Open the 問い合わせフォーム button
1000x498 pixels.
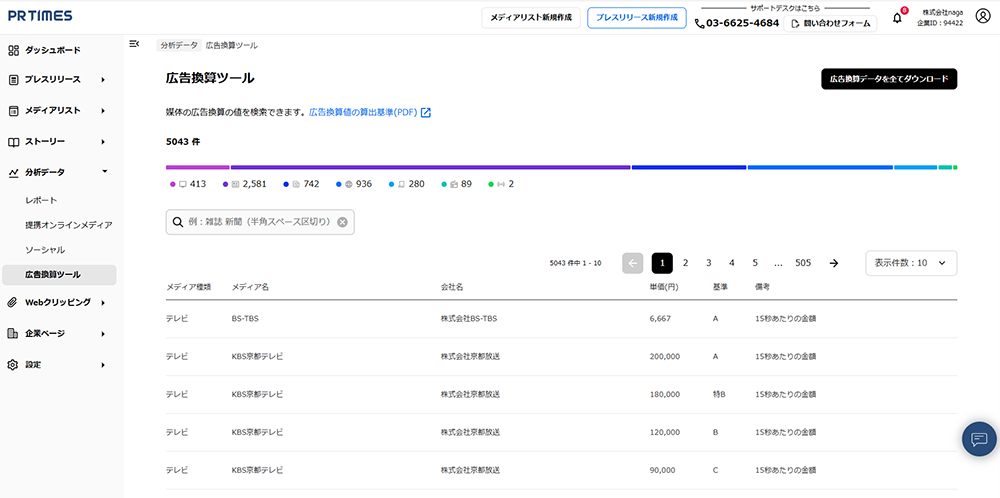coord(830,24)
